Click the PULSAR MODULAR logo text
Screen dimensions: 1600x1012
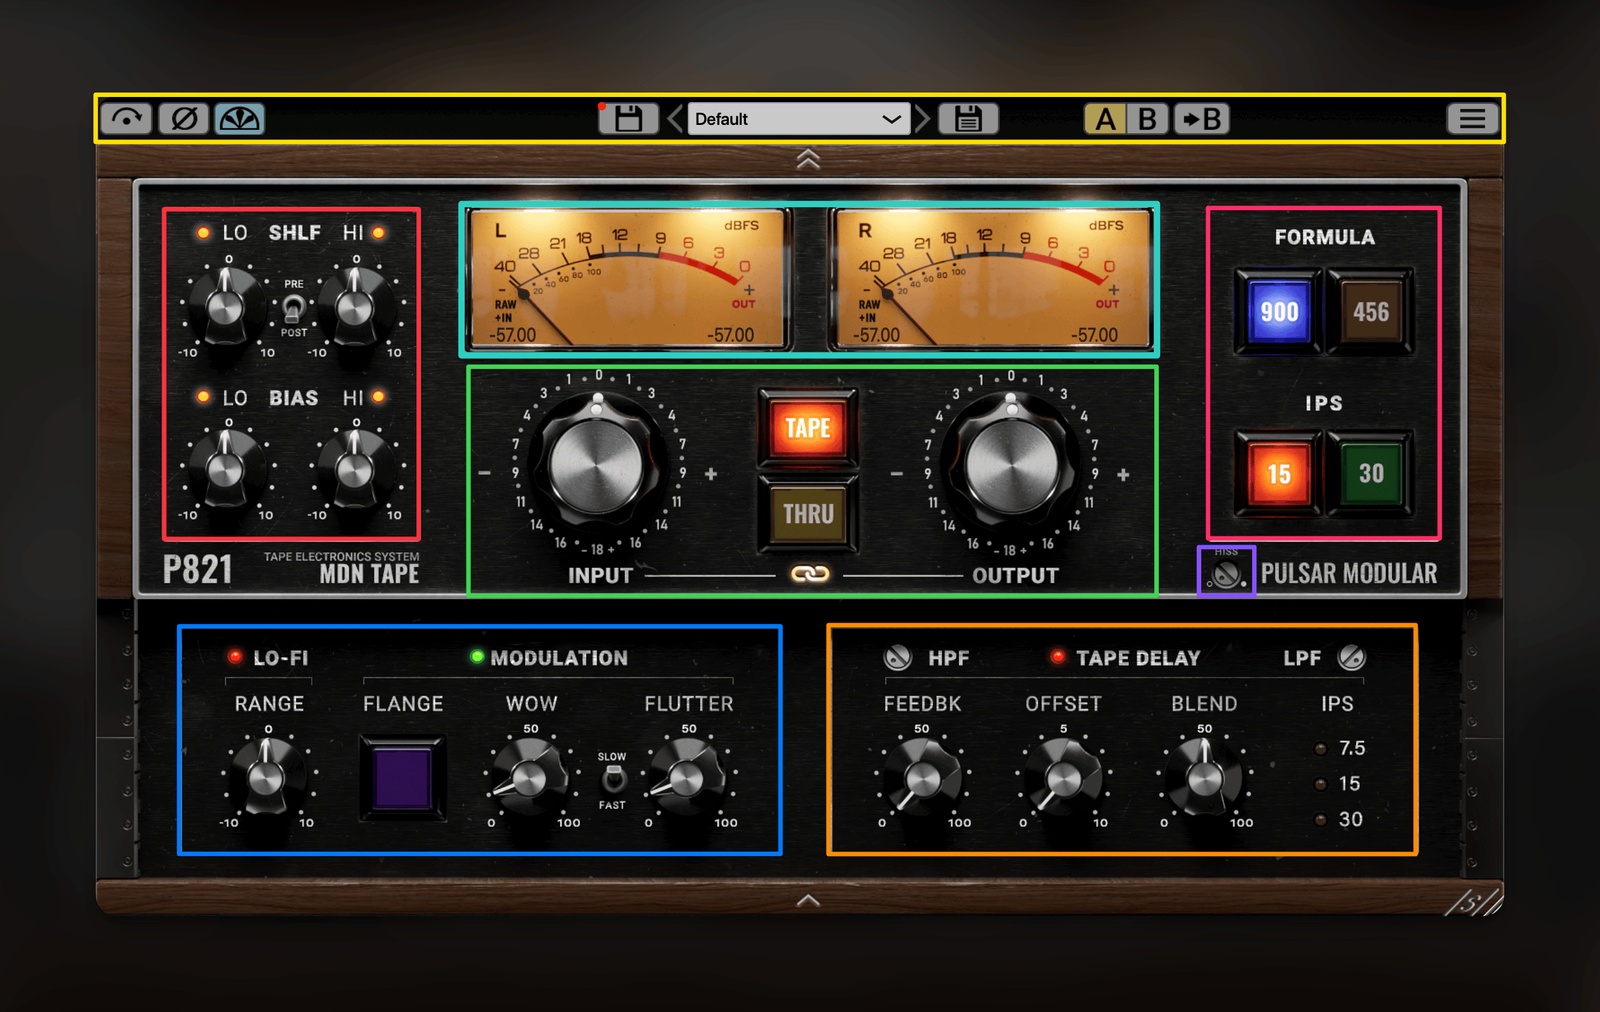(x=1349, y=574)
